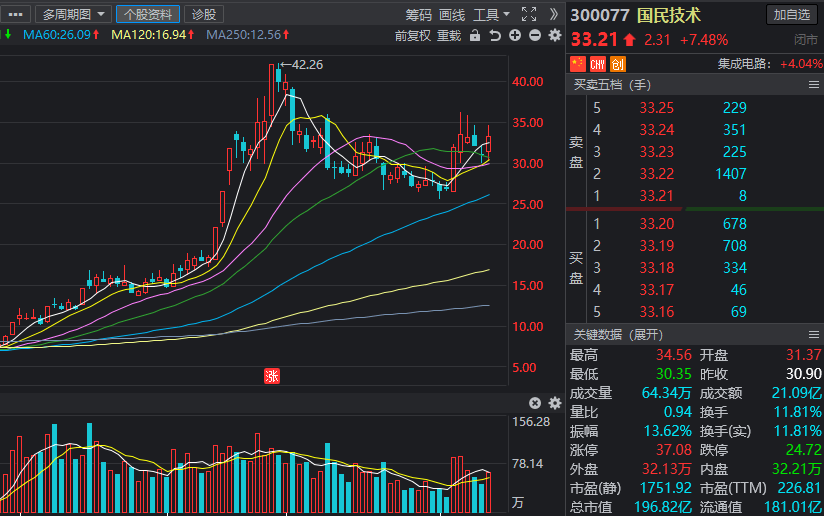Click the undo arrow icon

495,35
